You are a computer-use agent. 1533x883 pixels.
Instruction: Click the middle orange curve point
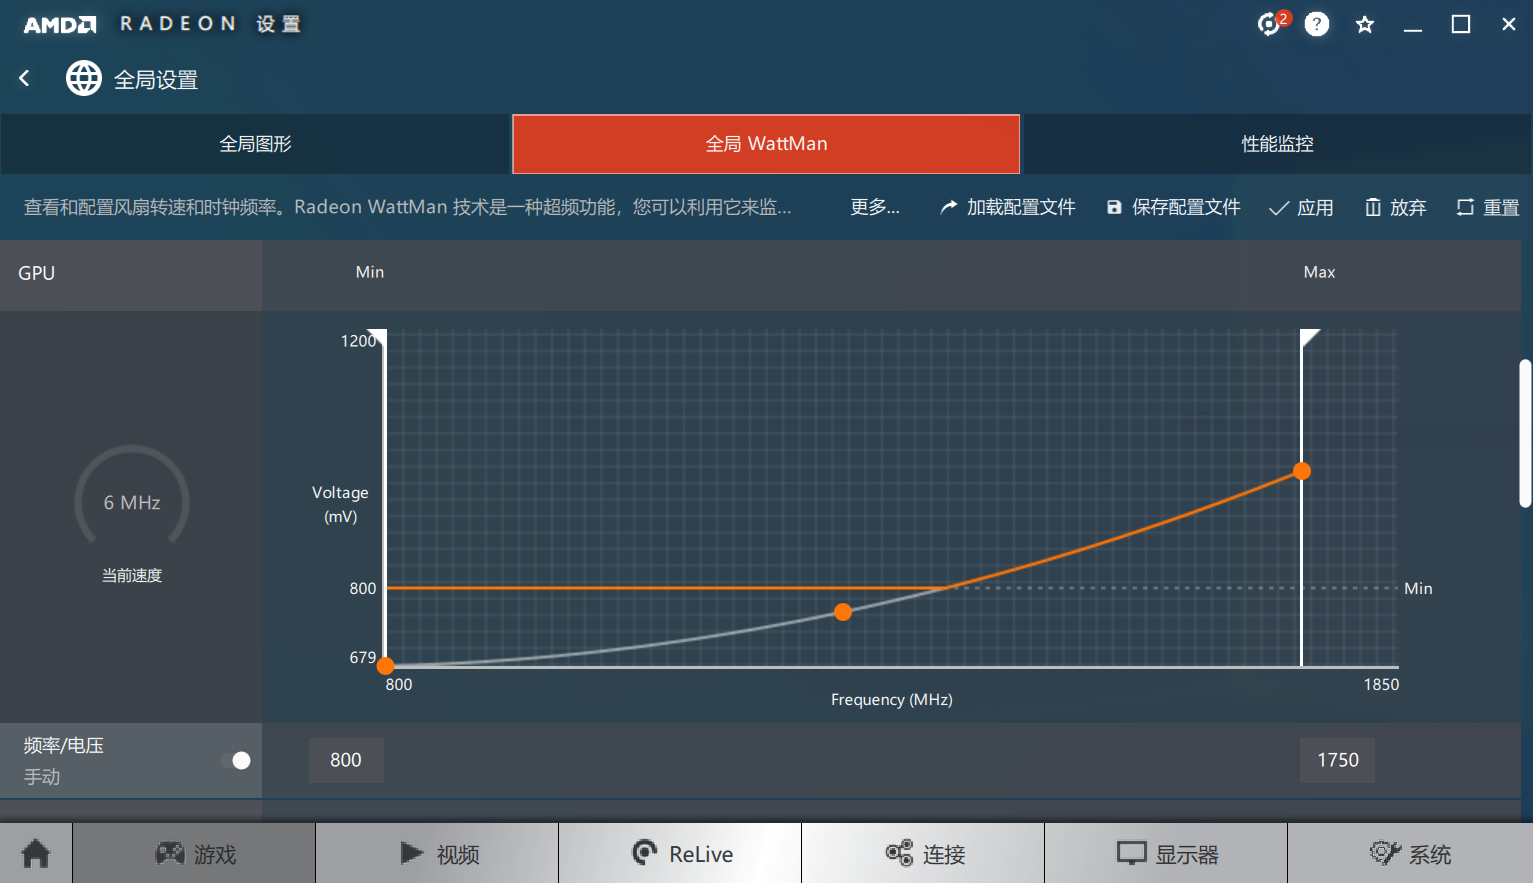pos(843,612)
